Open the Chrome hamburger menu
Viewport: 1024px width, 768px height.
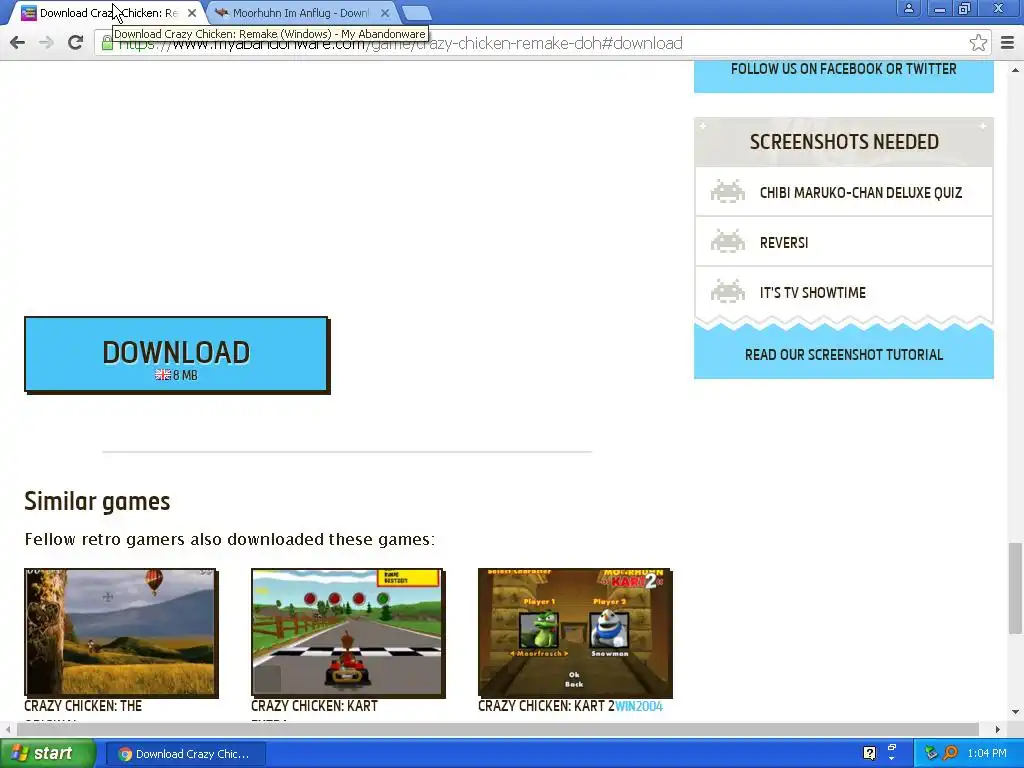[1008, 43]
